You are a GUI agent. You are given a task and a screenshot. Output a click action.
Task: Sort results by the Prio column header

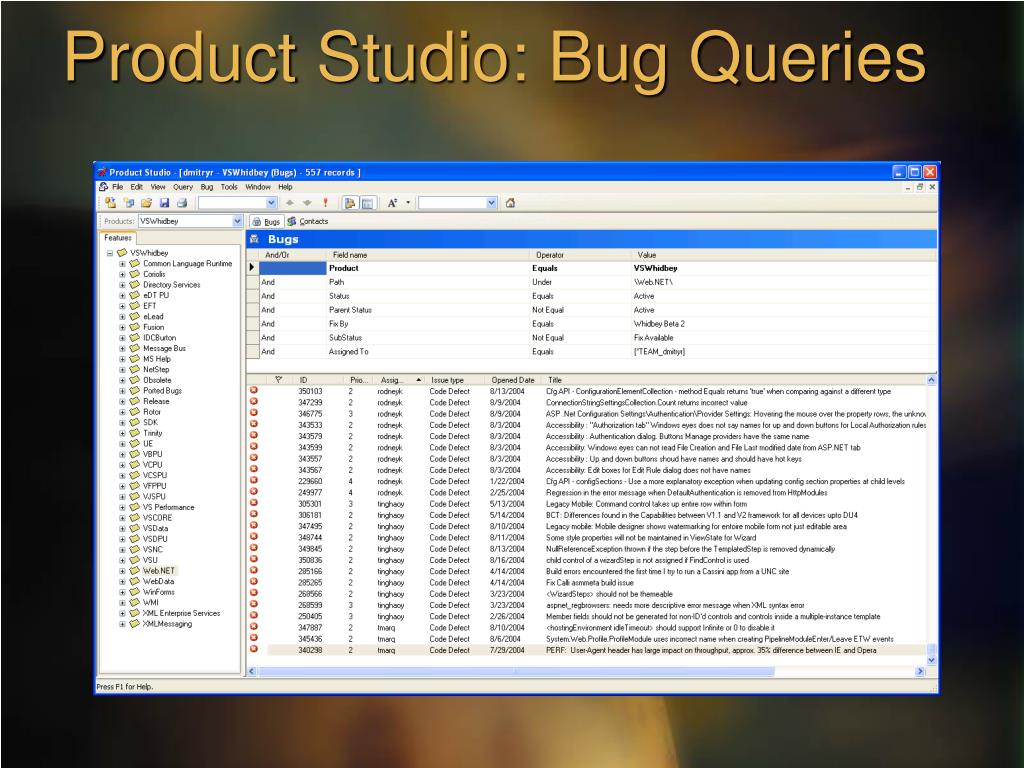click(x=359, y=379)
